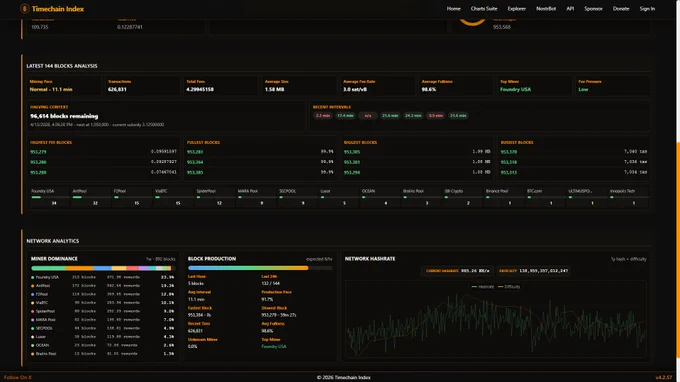Click the Difficulty value badge above chart
Screen dimensions: 680x382
(x=533, y=271)
